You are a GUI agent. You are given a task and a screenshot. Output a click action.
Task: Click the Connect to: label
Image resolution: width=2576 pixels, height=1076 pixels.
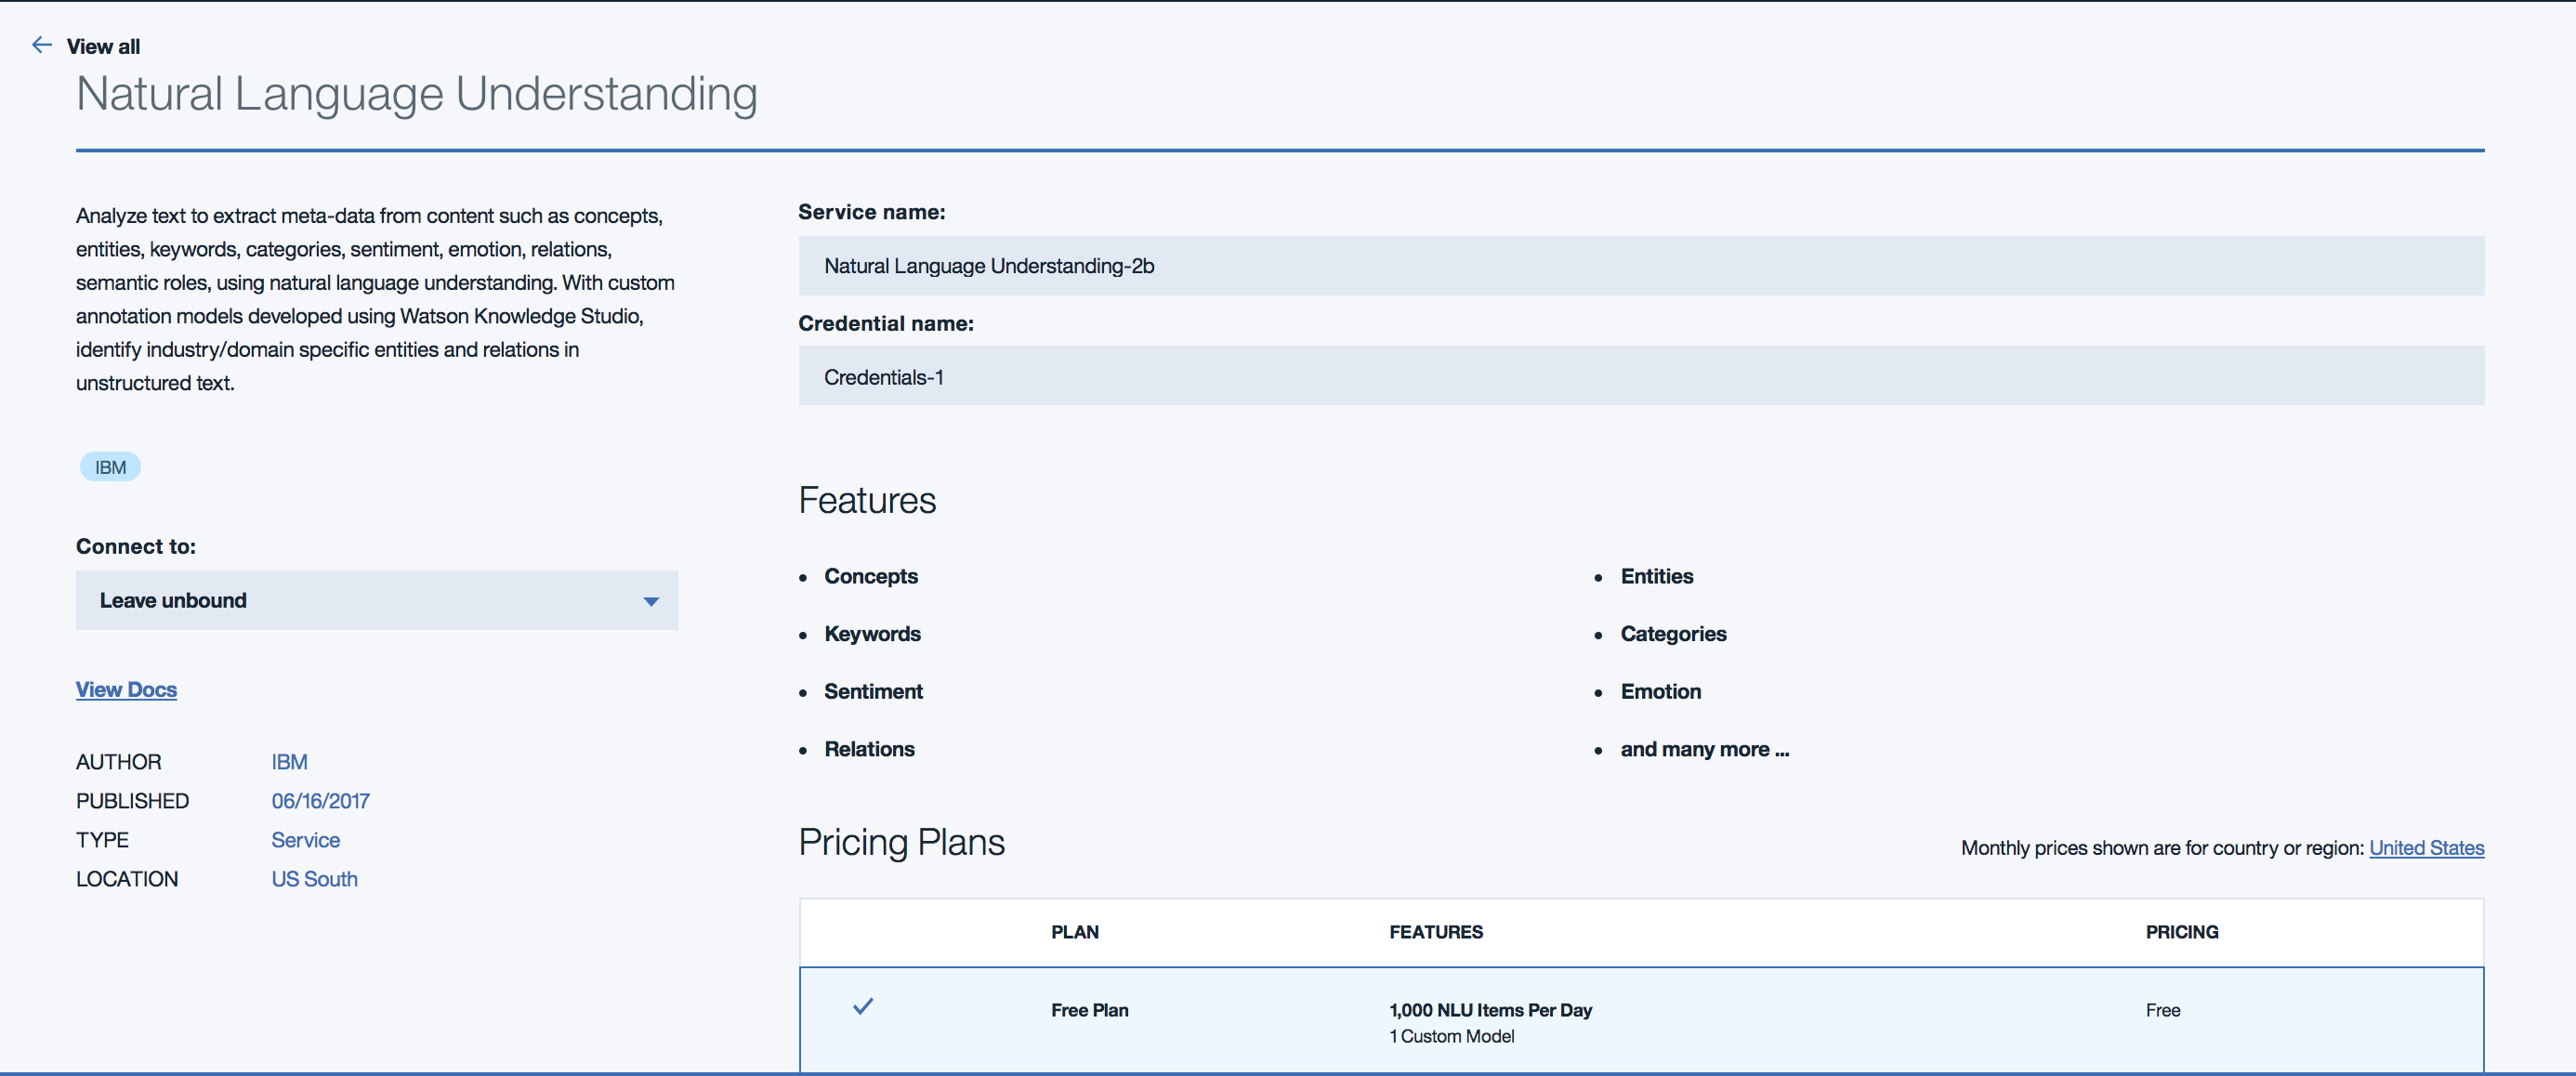(136, 546)
